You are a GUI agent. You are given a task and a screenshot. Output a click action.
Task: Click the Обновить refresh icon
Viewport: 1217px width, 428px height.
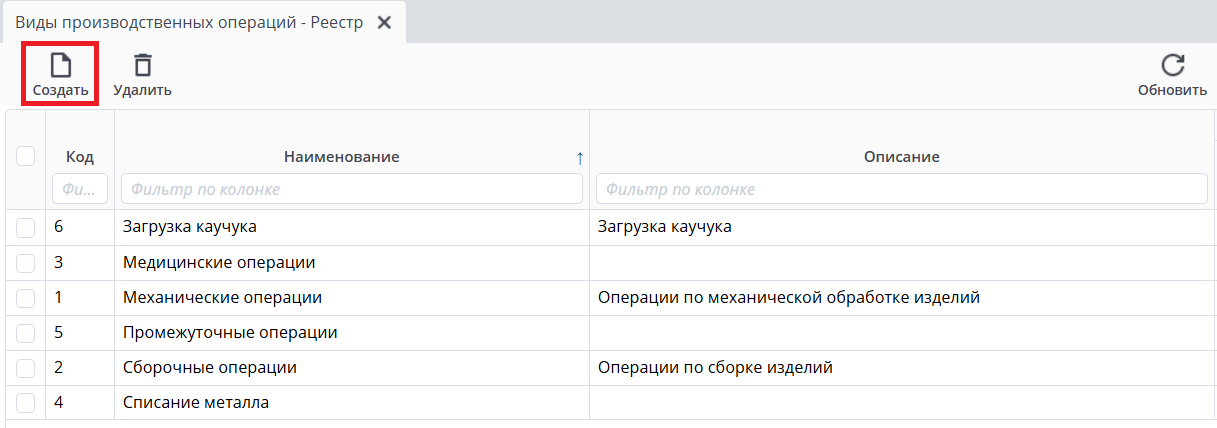1172,66
